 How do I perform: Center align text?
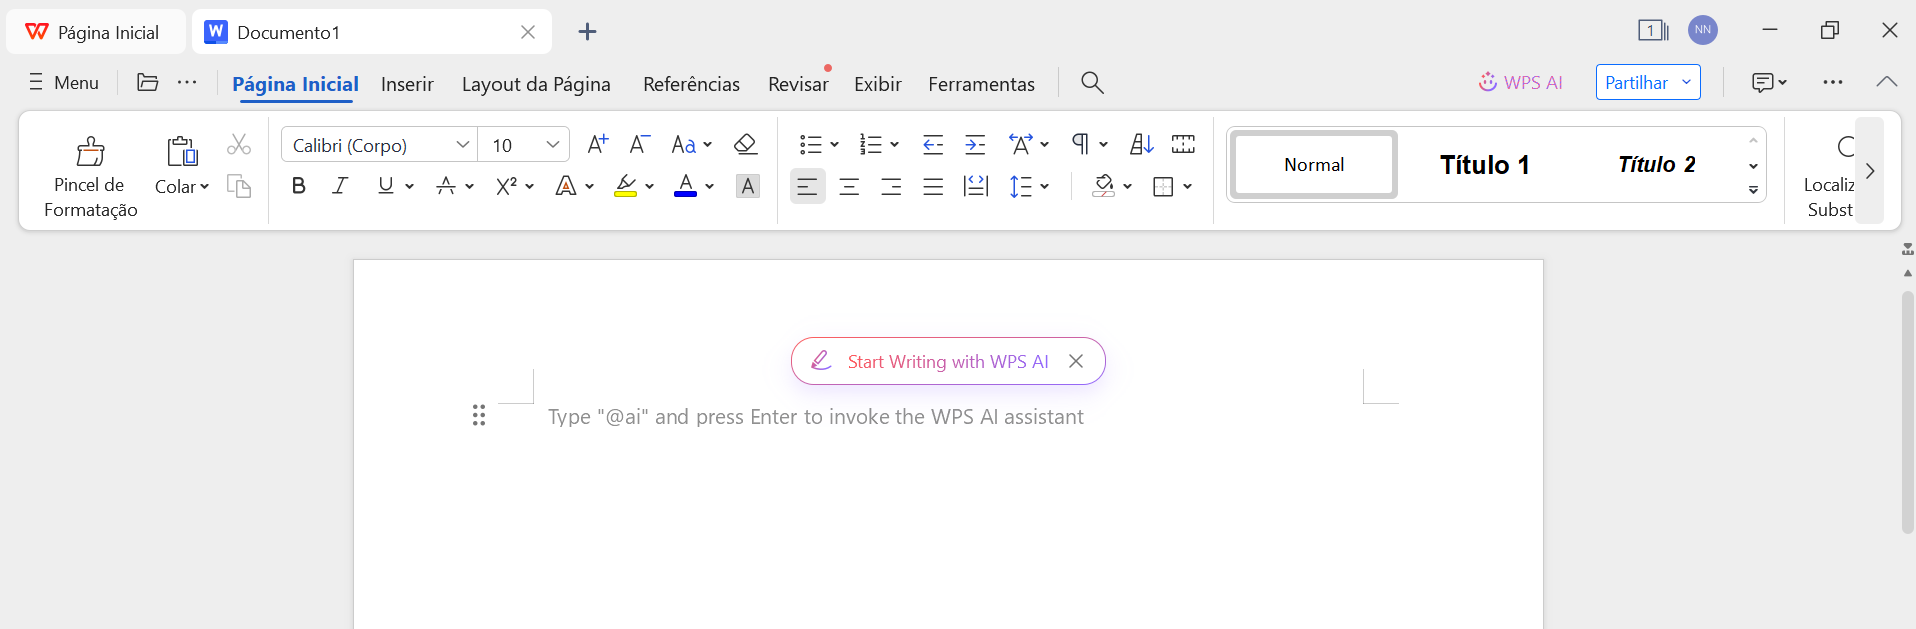850,186
